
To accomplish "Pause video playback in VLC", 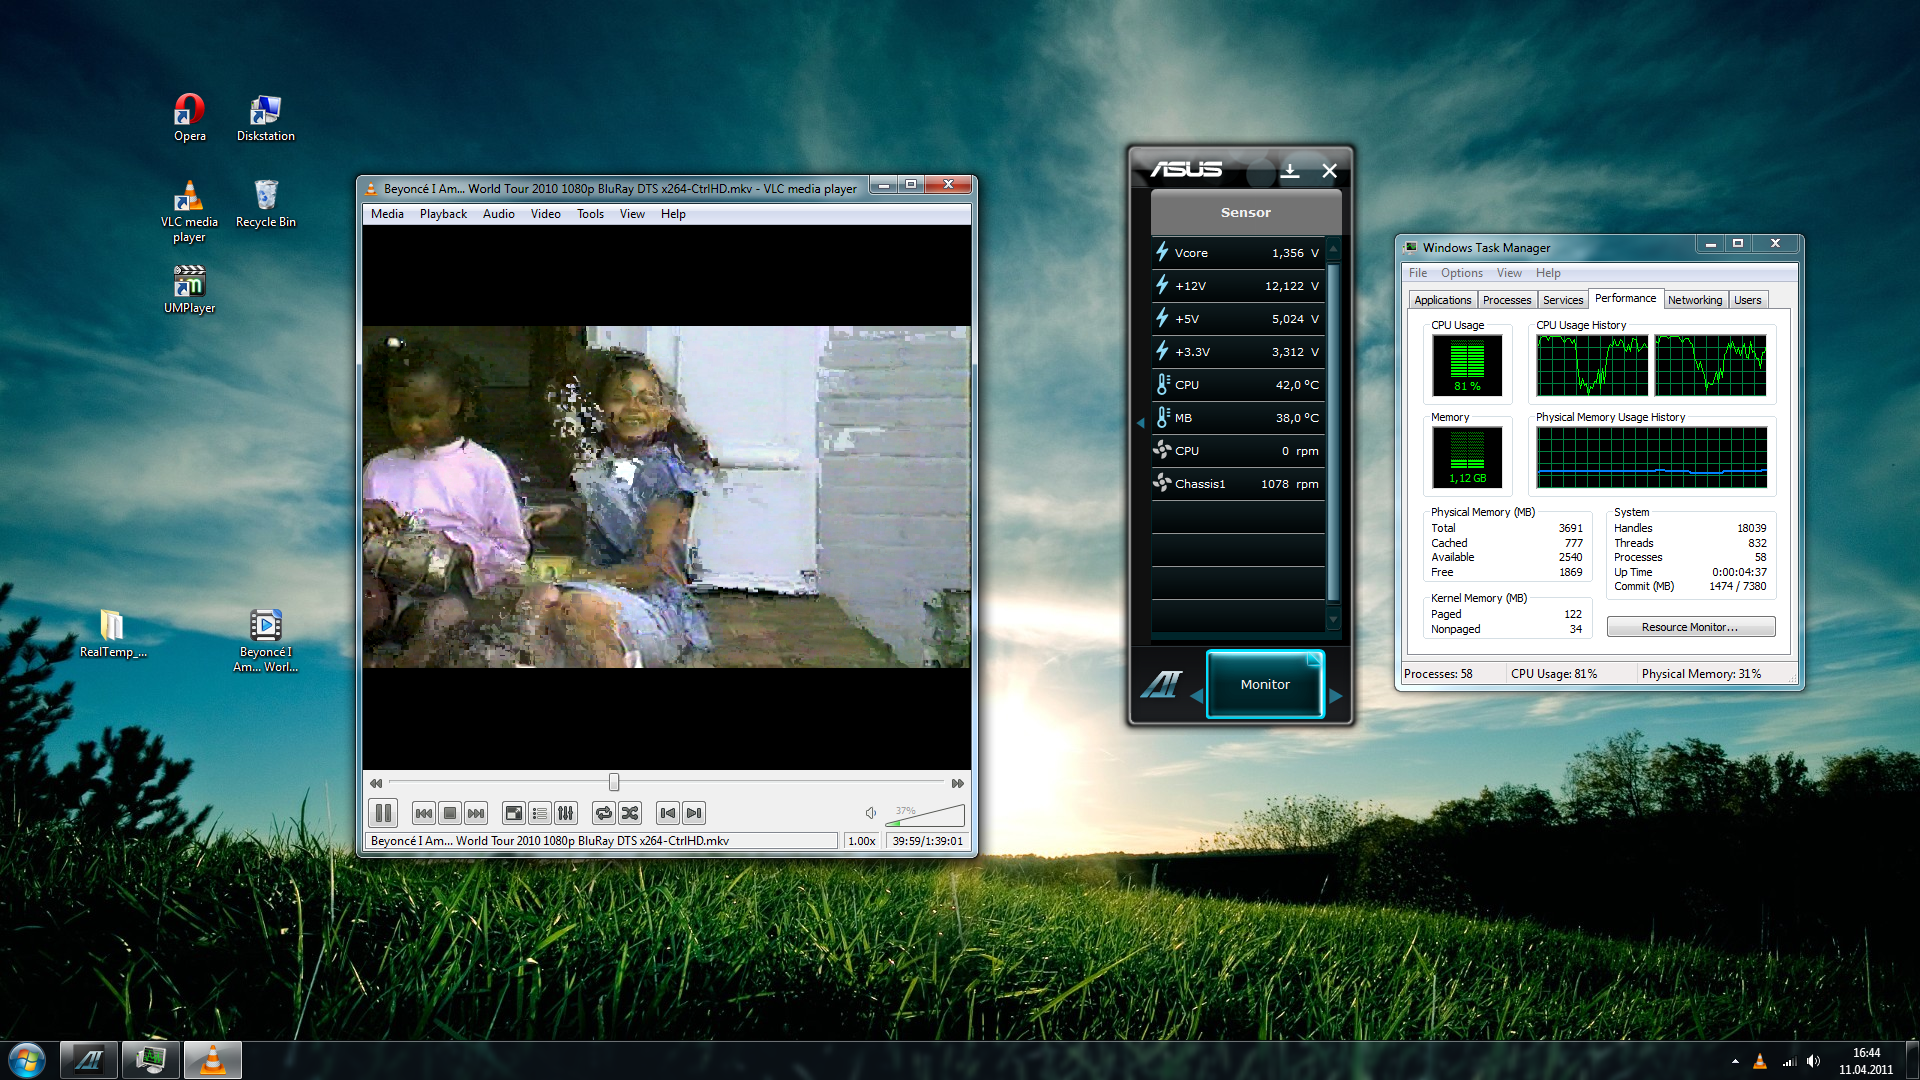I will pos(383,813).
